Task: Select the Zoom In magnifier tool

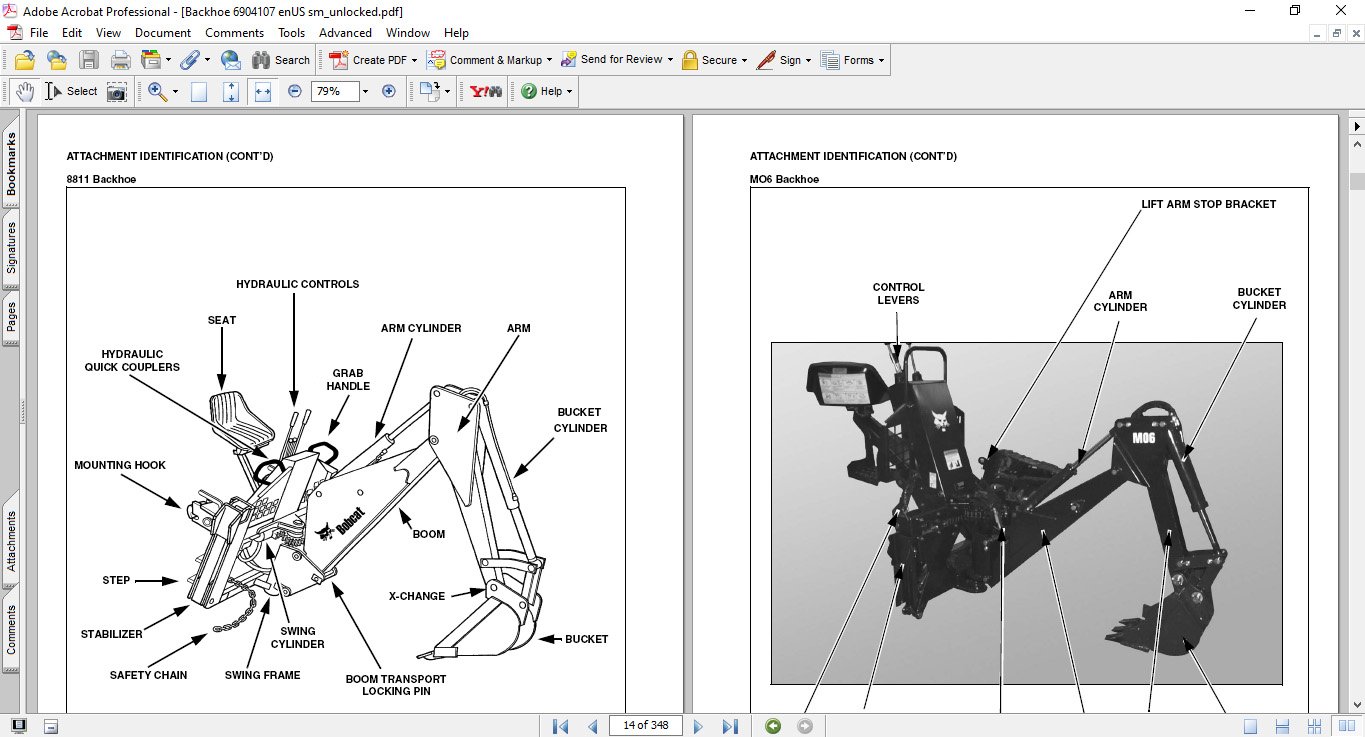Action: coord(157,91)
